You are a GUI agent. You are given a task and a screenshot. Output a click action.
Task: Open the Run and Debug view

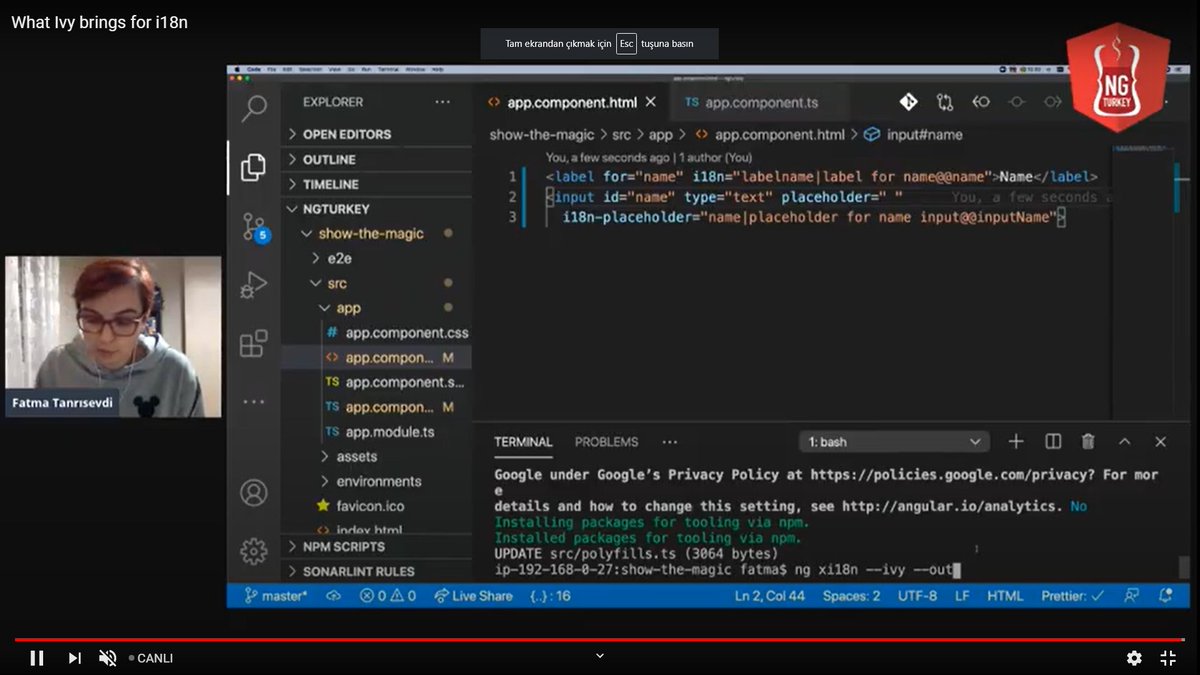[254, 286]
